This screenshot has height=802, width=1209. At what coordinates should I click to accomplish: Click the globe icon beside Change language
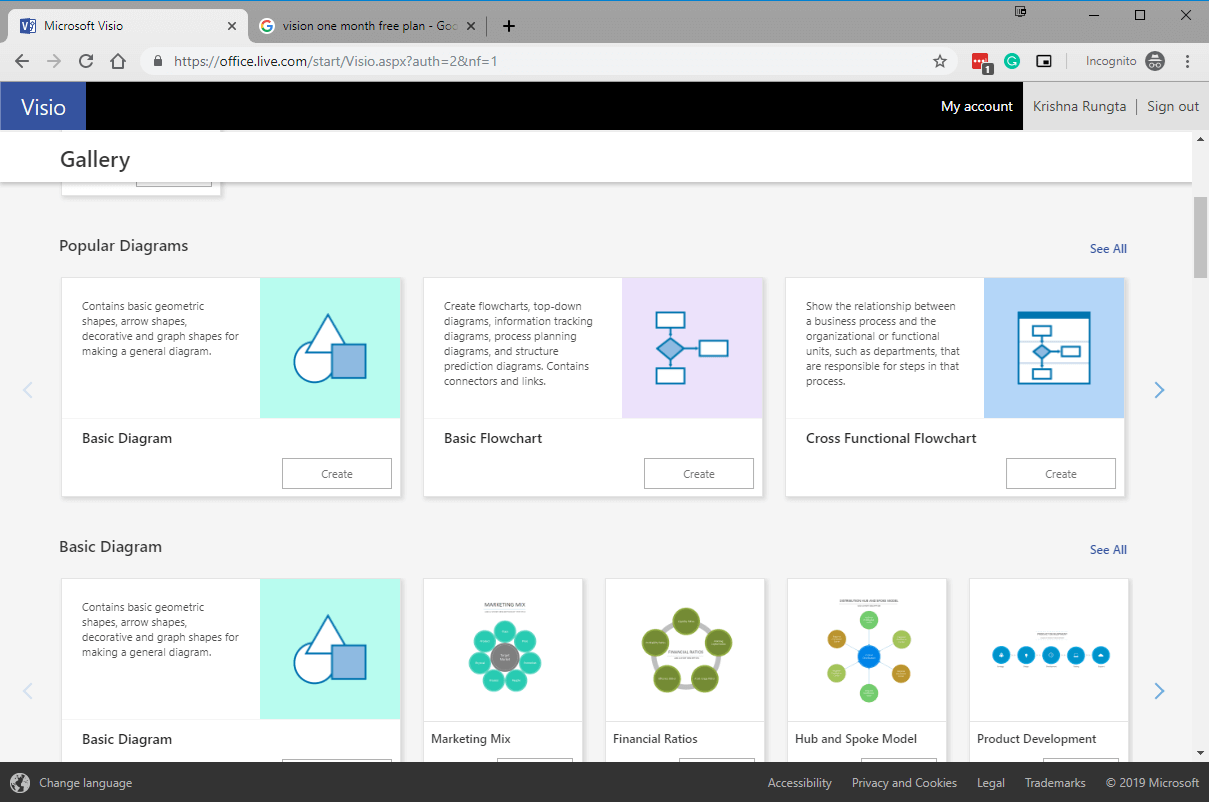click(x=20, y=783)
